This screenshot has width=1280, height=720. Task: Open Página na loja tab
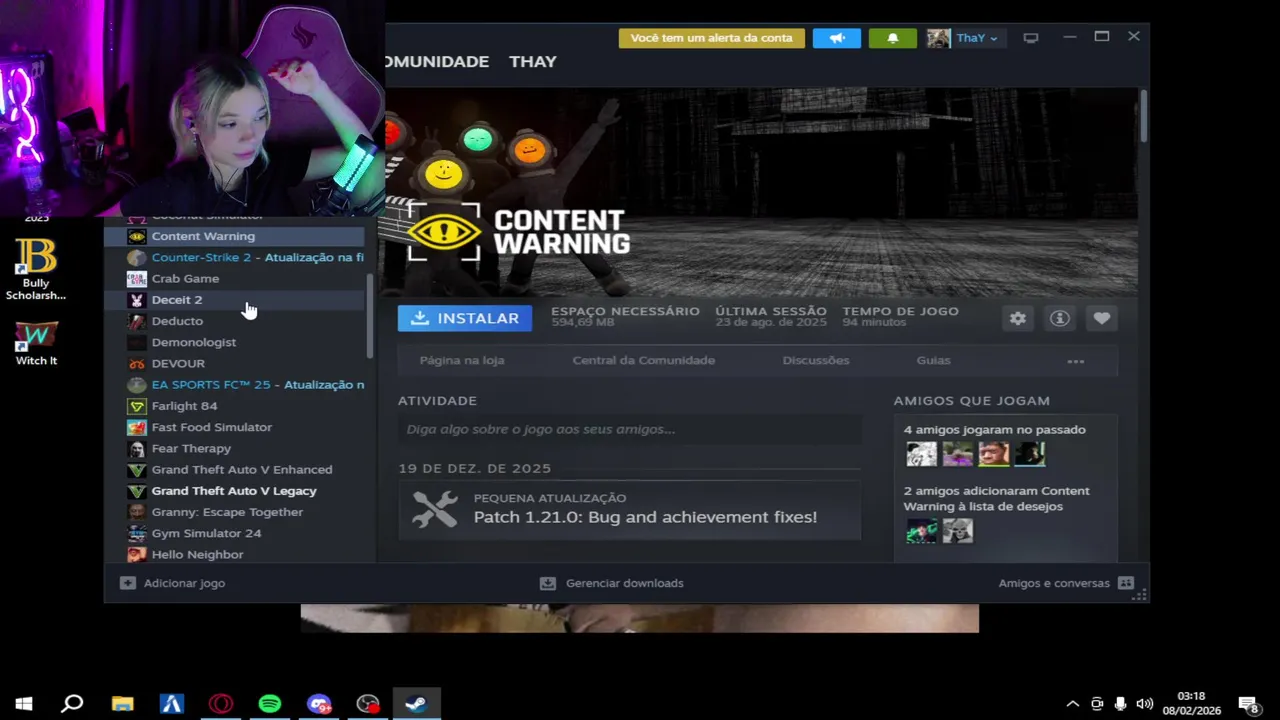click(462, 360)
